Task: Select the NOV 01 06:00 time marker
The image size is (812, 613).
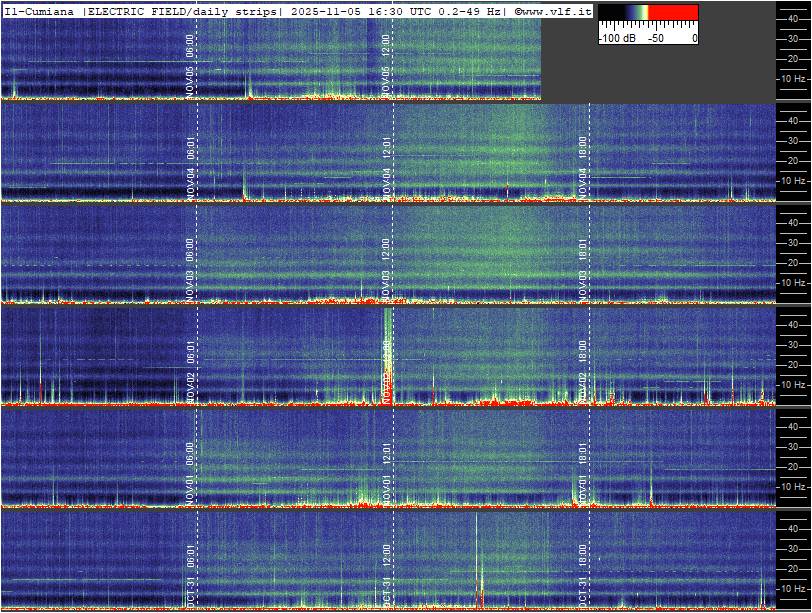Action: tap(190, 472)
